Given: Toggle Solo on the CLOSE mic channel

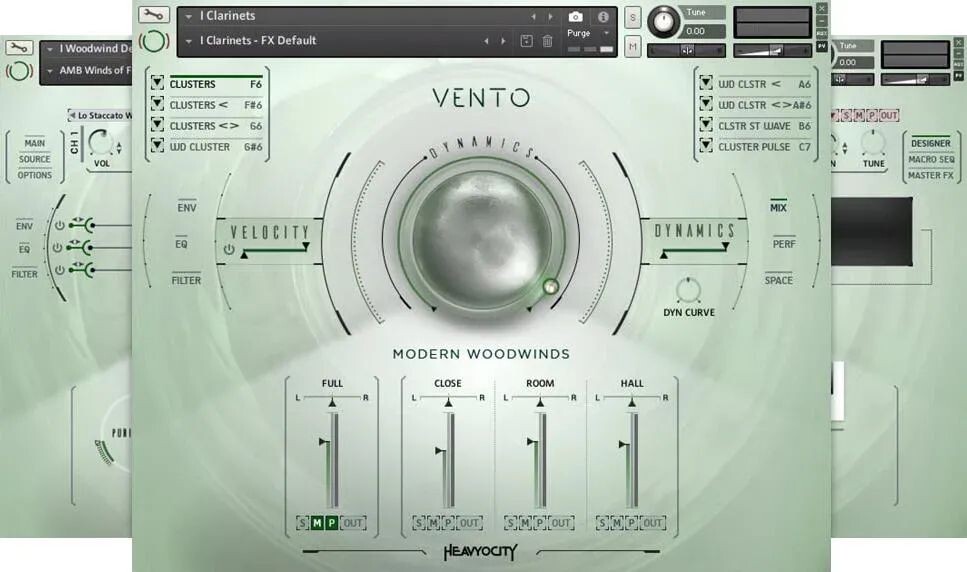Looking at the screenshot, I should tap(419, 523).
